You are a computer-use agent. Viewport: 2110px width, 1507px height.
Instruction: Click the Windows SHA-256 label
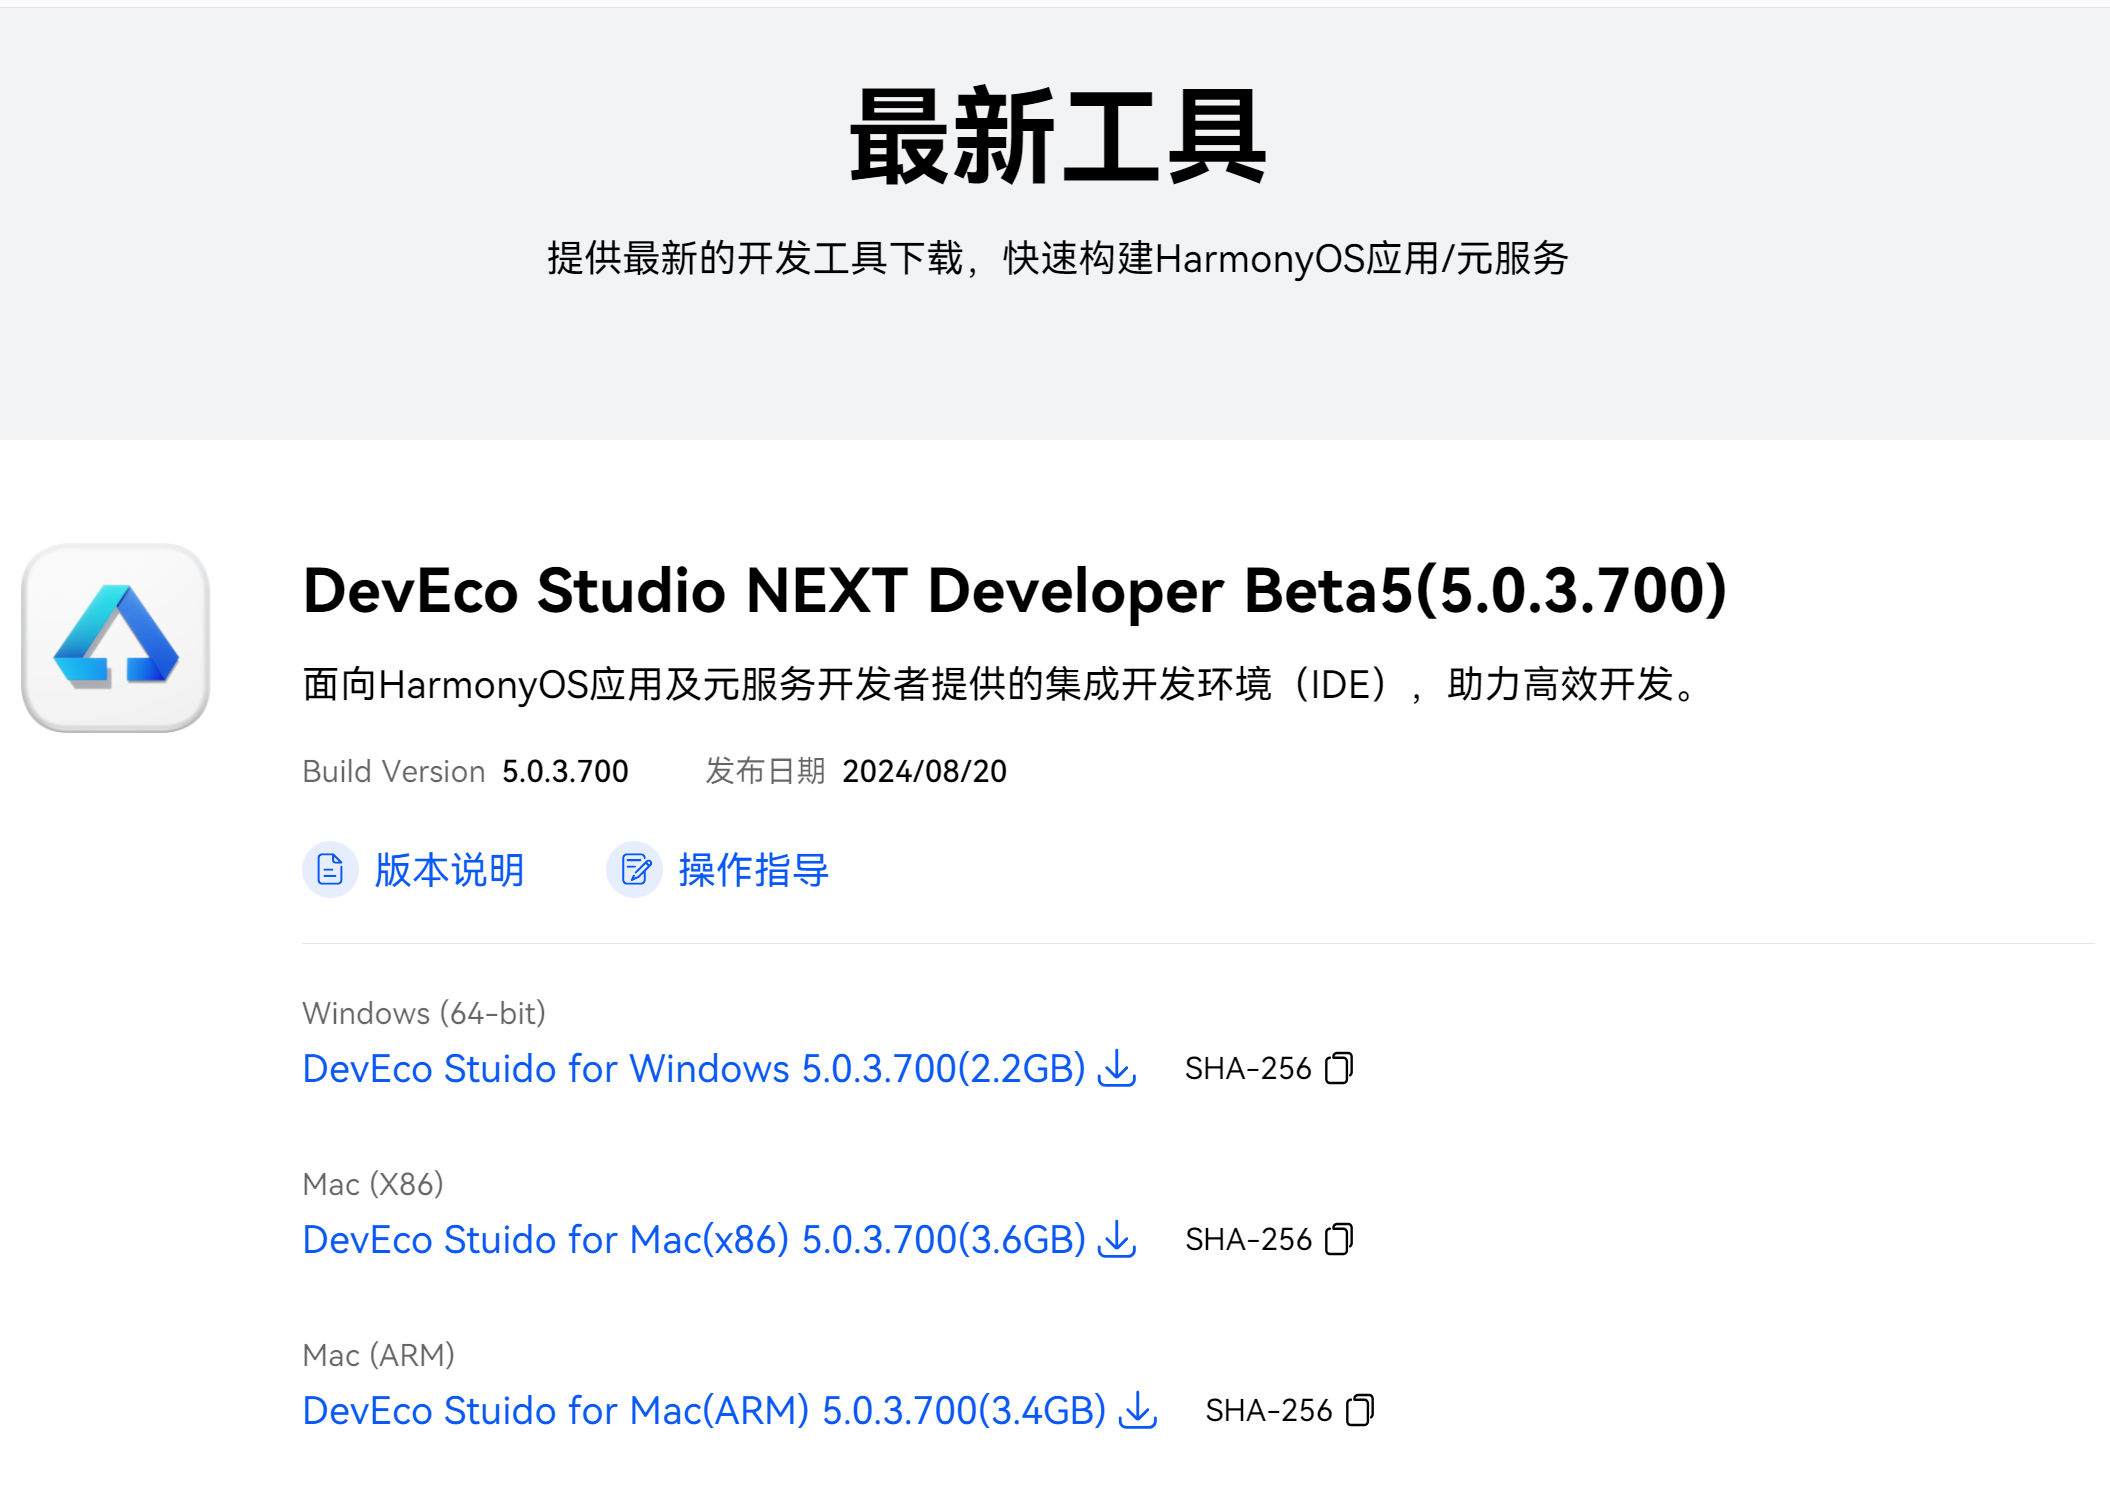1247,1069
